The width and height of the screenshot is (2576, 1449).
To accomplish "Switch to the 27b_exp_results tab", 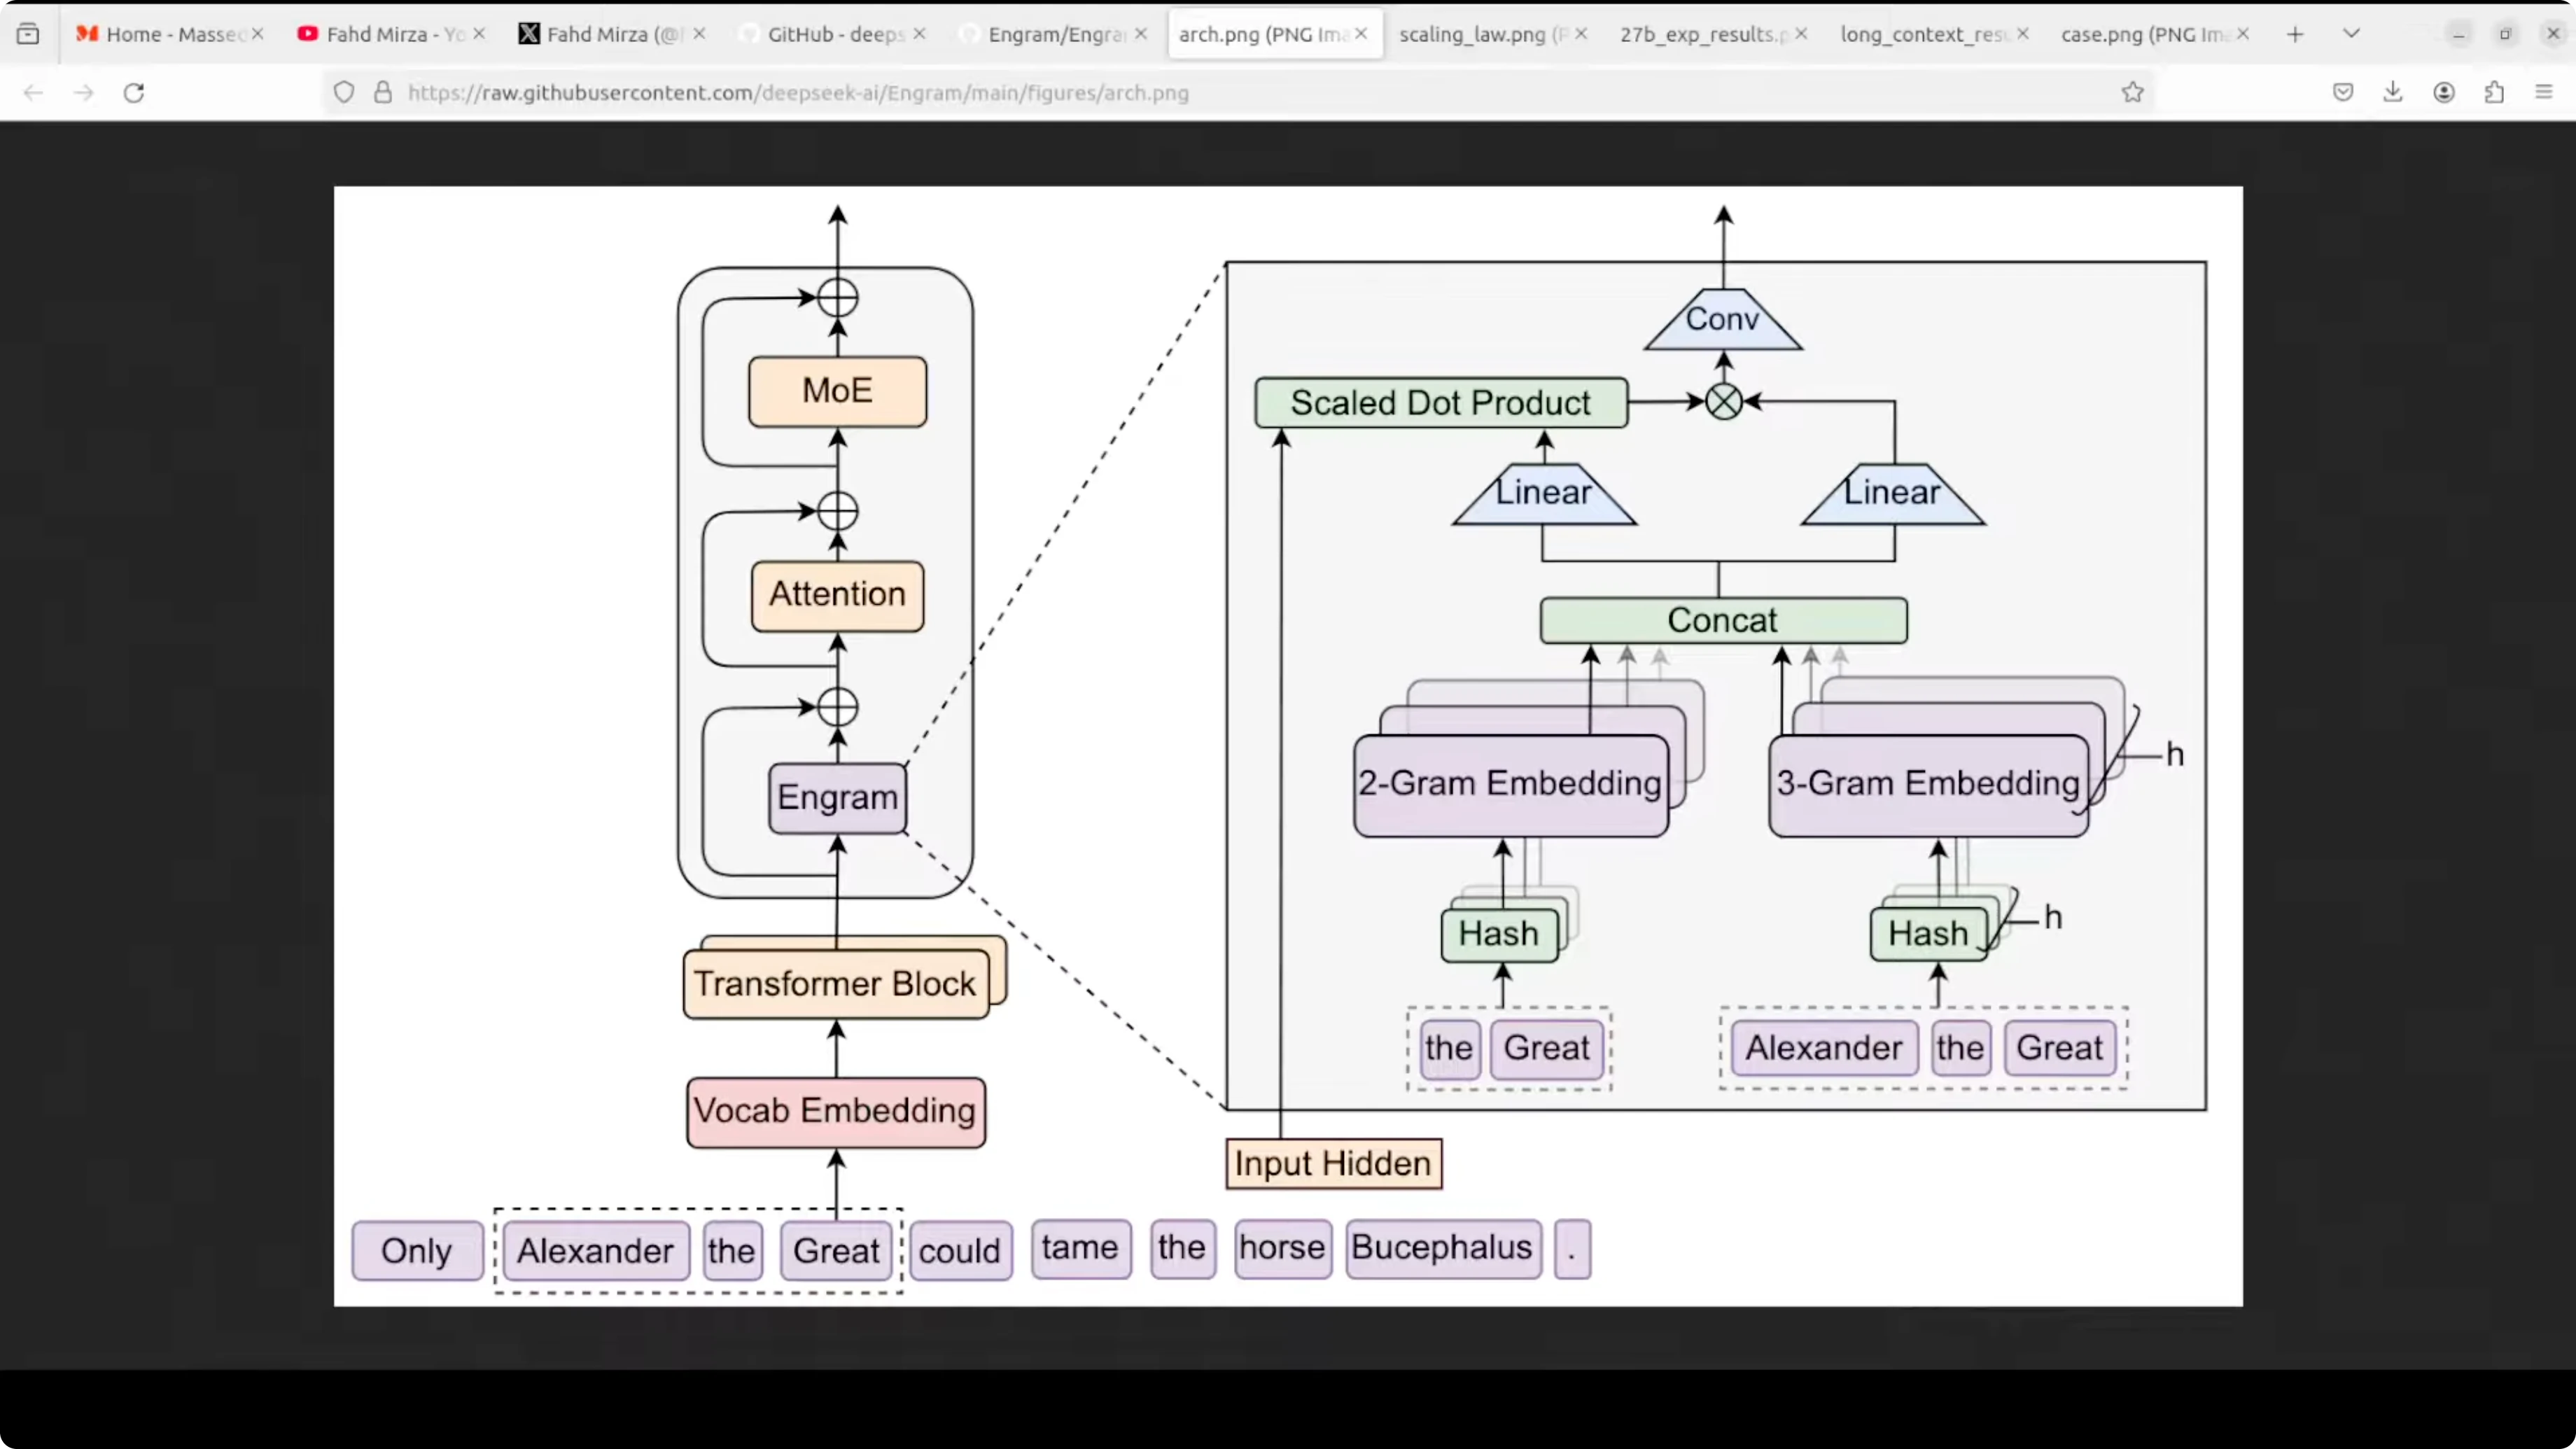I will 1696,34.
